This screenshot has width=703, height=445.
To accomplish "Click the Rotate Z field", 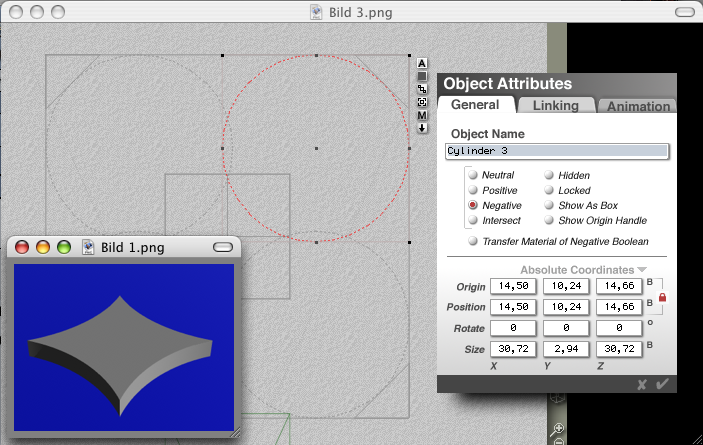I will [619, 328].
